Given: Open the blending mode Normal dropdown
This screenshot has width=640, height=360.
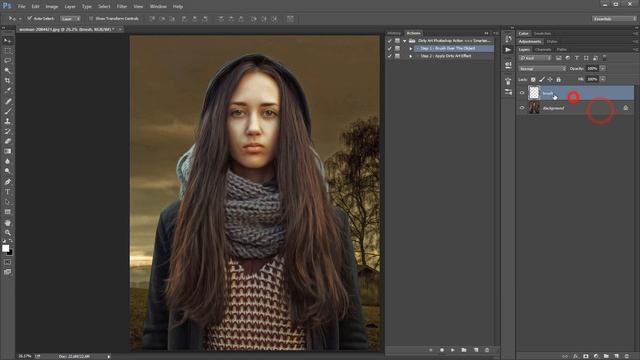Looking at the screenshot, I should click(x=542, y=69).
